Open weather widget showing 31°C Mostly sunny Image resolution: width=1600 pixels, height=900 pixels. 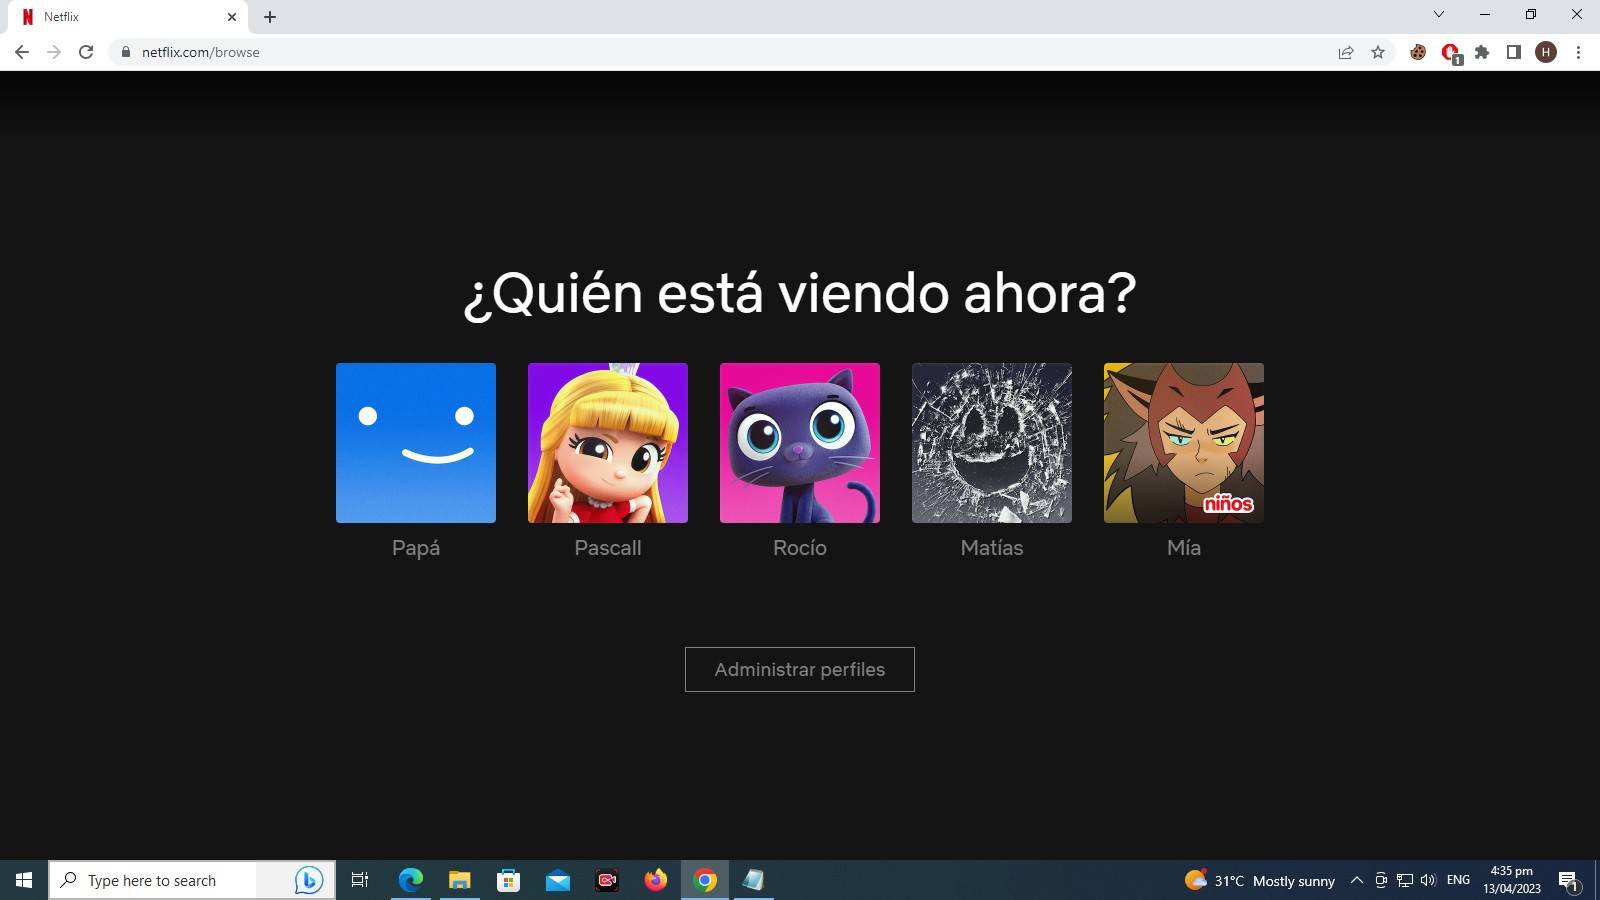(1260, 880)
